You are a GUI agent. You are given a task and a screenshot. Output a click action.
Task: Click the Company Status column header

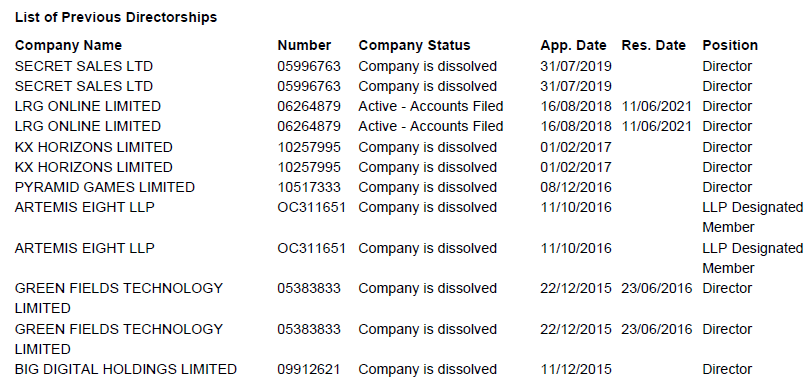tap(414, 45)
